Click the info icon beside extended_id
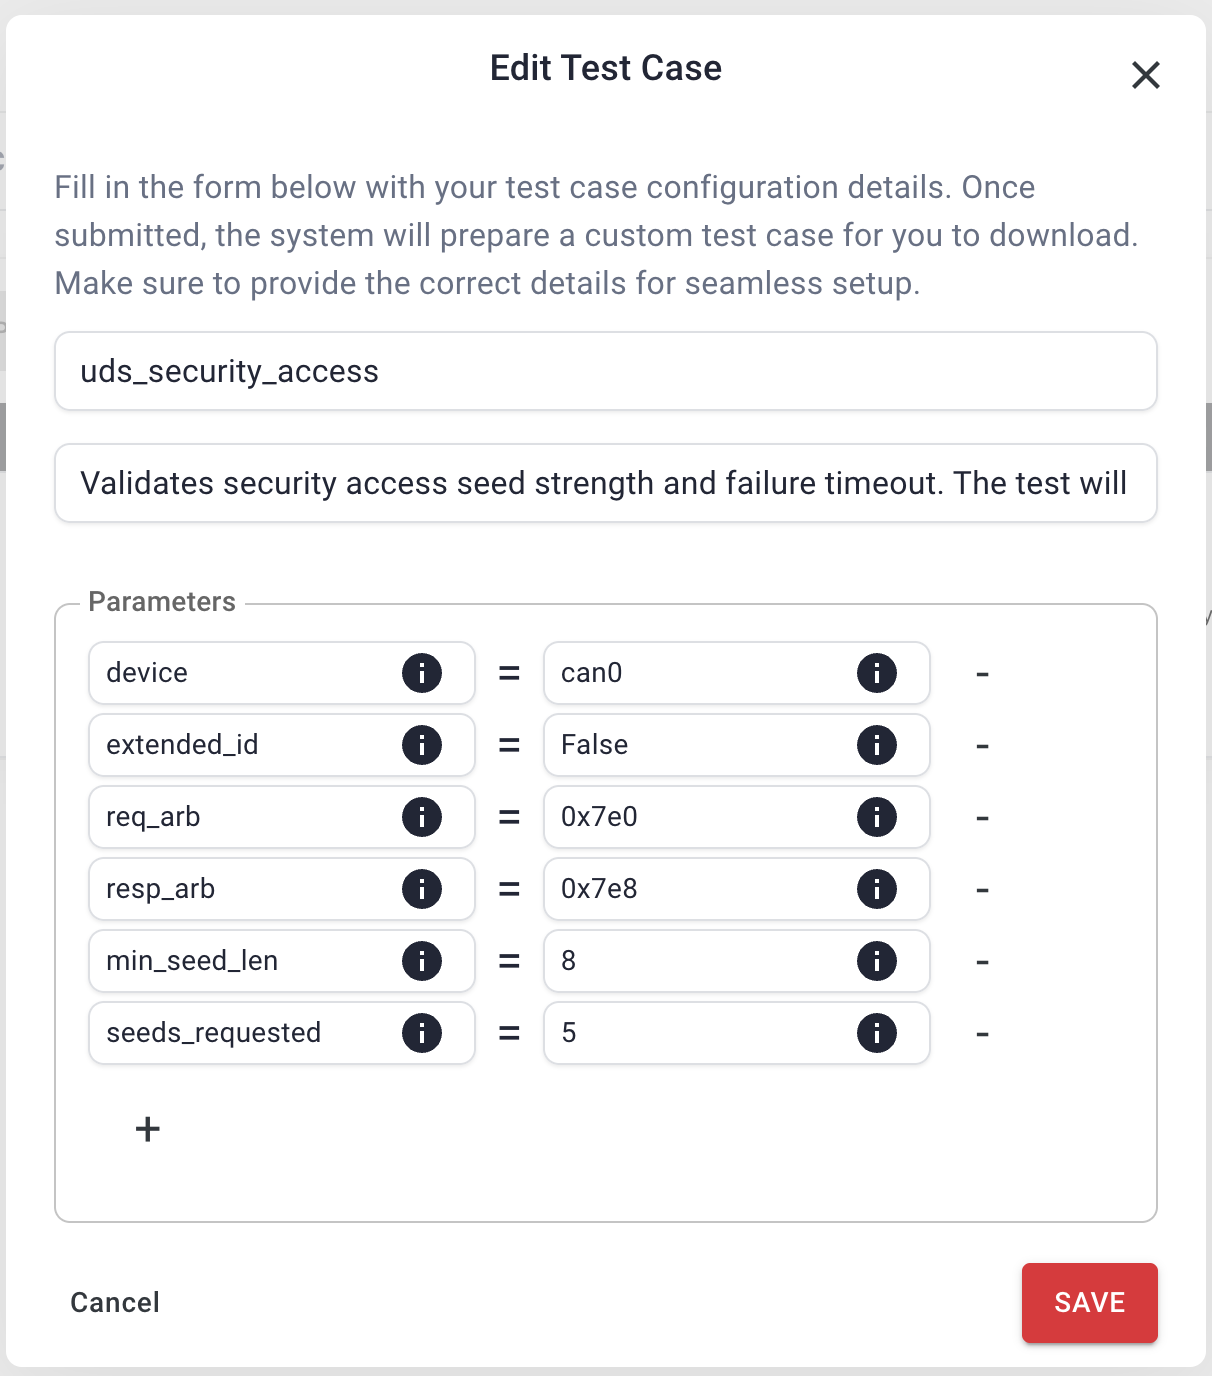The image size is (1212, 1376). pyautogui.click(x=422, y=745)
